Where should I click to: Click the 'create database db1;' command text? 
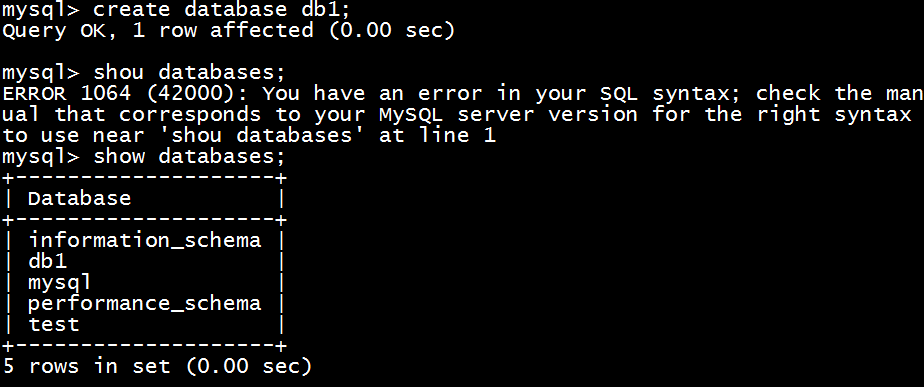pos(222,11)
